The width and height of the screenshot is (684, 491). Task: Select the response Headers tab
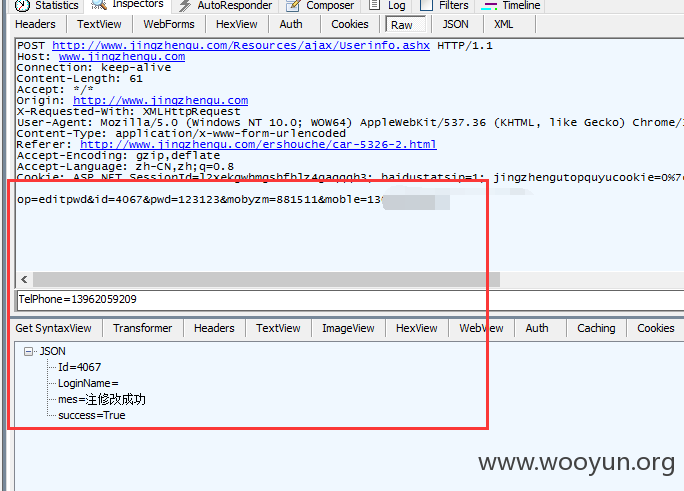click(x=214, y=328)
